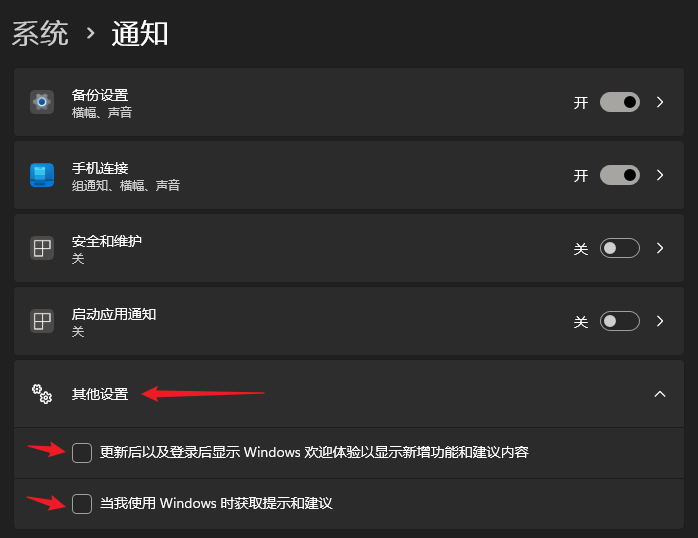Collapse the 其他设置 section
698x538 pixels.
pos(660,394)
